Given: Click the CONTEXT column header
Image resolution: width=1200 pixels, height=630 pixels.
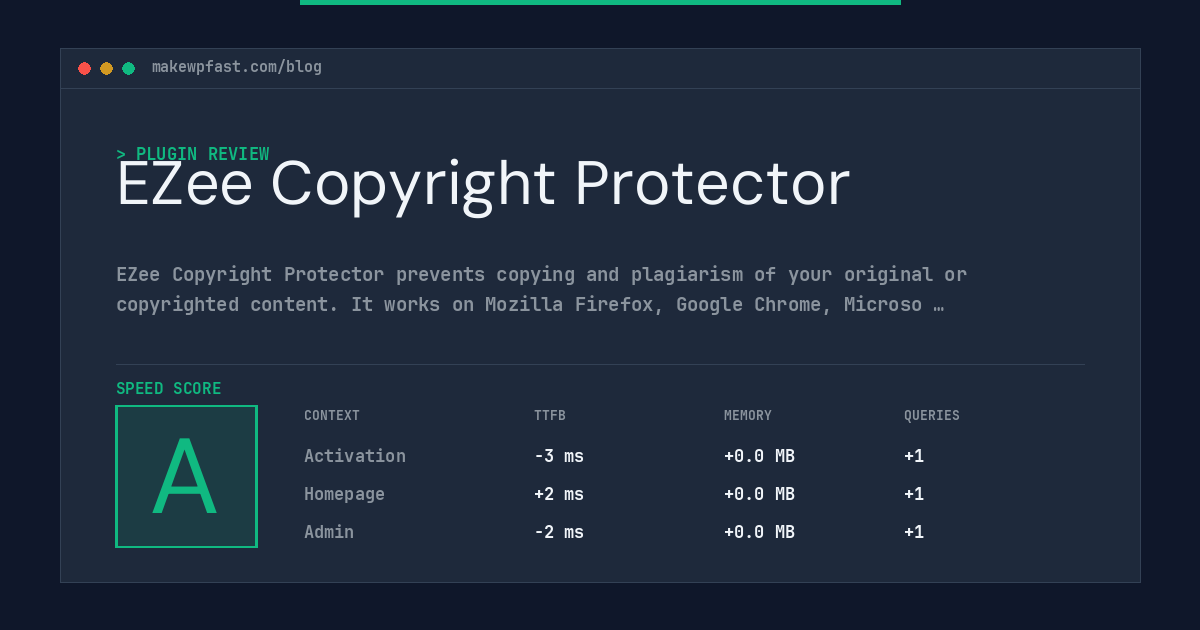Looking at the screenshot, I should point(332,416).
